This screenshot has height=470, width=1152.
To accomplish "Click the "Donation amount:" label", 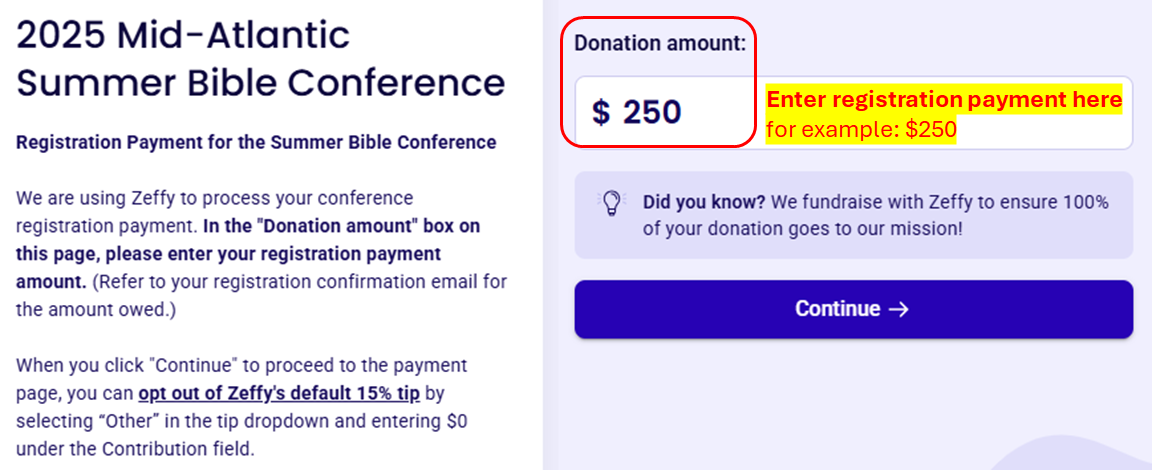I will point(659,44).
